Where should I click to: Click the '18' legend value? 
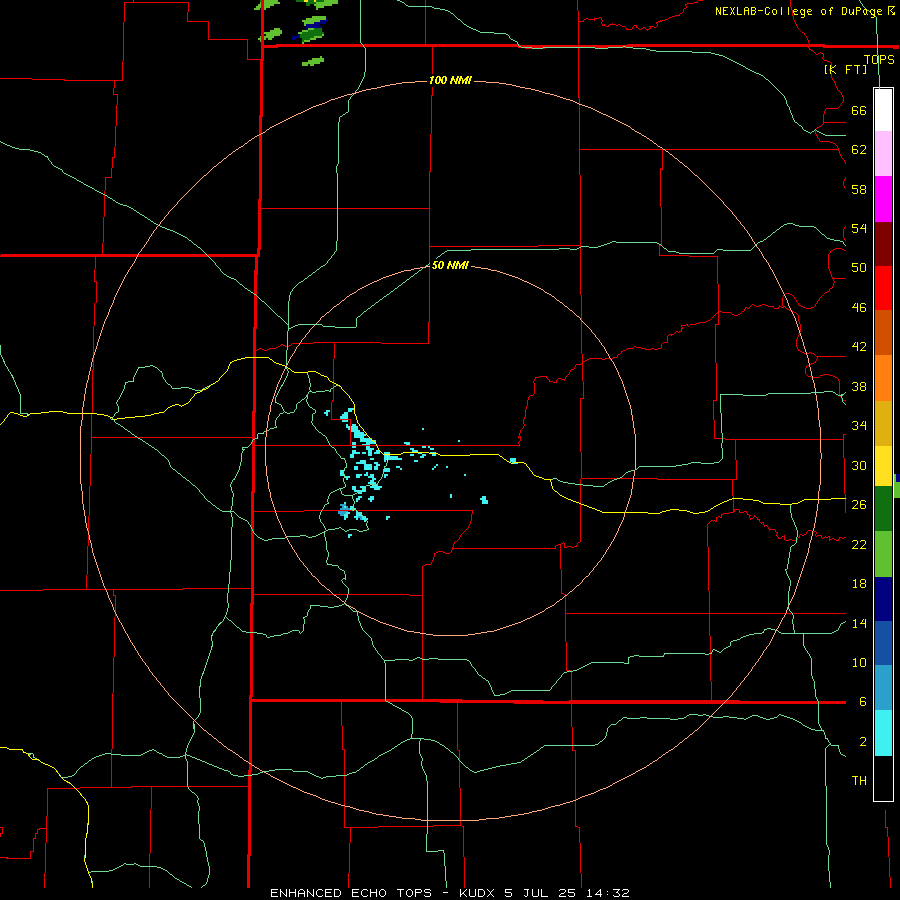coord(859,583)
